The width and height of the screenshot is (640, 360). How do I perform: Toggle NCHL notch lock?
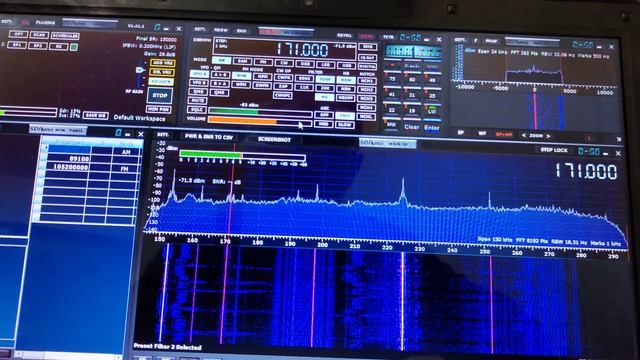click(366, 117)
